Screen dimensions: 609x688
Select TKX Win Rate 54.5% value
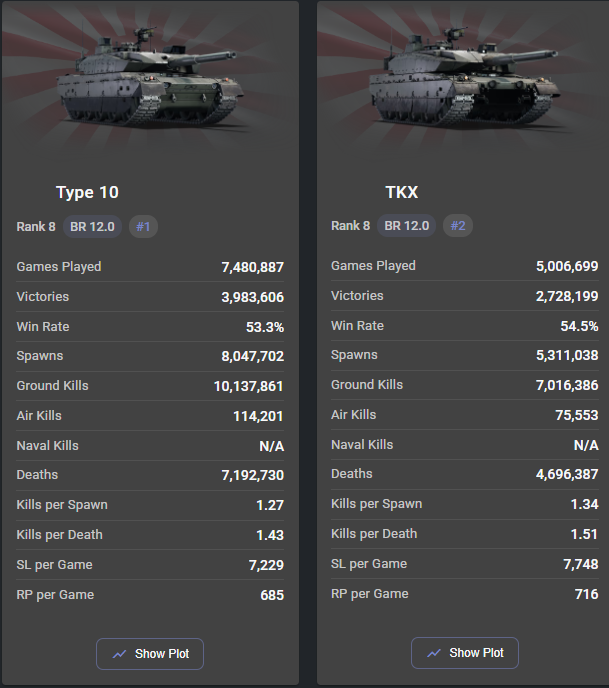(x=579, y=326)
